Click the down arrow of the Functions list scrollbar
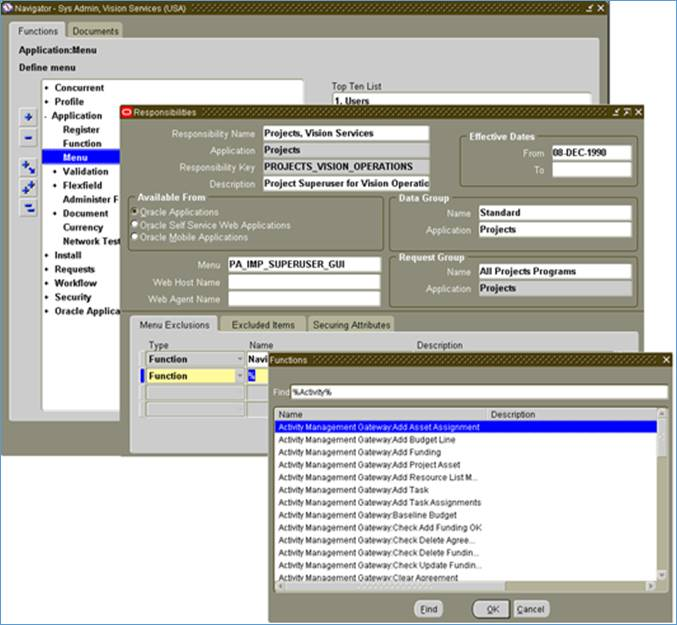The width and height of the screenshot is (677, 625). coord(661,575)
